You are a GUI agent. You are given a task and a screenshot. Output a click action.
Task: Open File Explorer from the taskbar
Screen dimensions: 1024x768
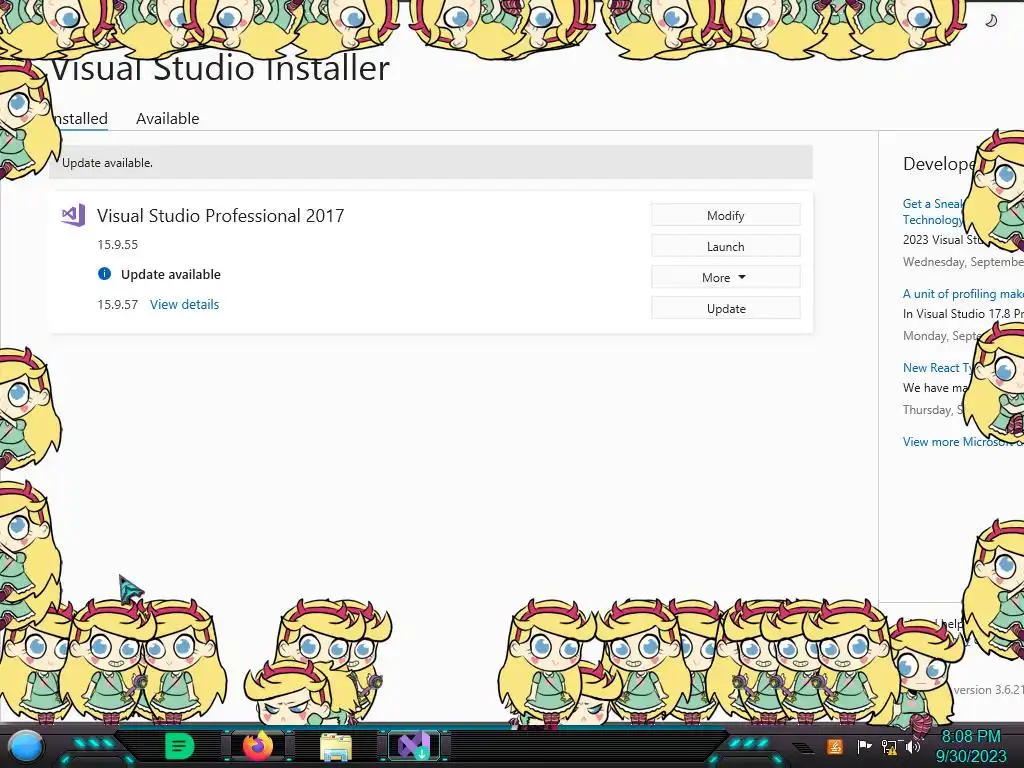tap(336, 746)
